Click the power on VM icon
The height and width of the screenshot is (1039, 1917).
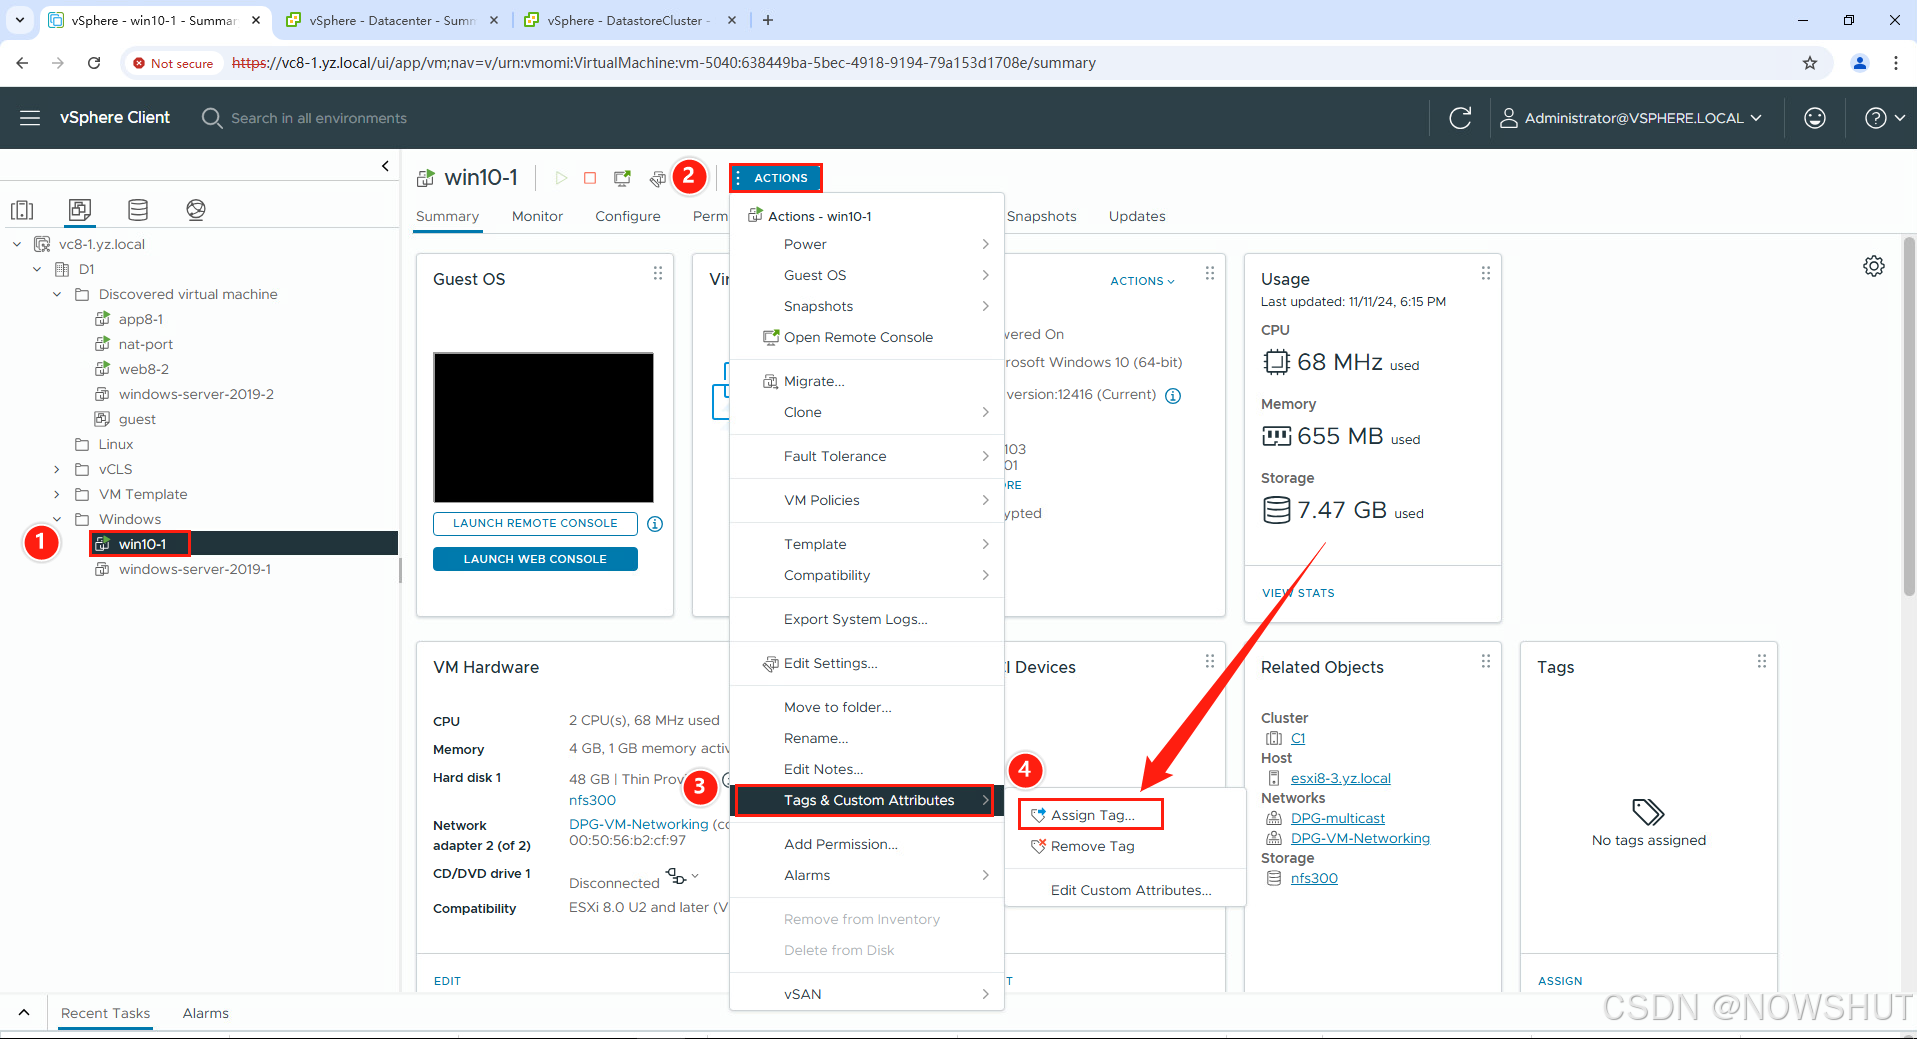561,178
